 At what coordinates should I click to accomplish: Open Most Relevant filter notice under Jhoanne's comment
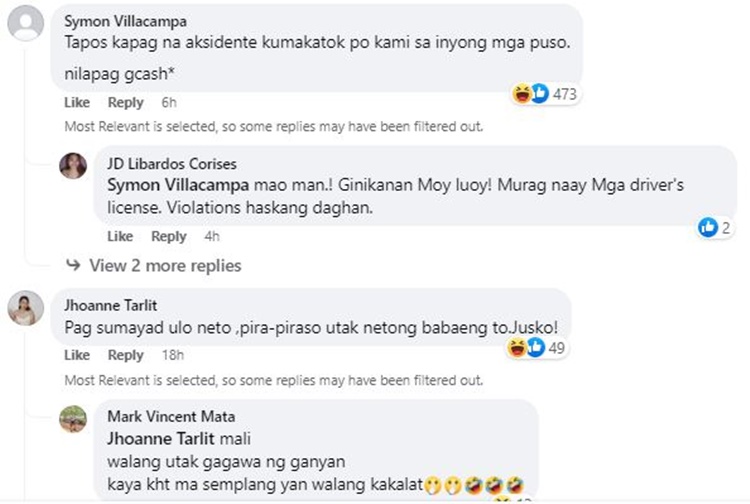[274, 380]
